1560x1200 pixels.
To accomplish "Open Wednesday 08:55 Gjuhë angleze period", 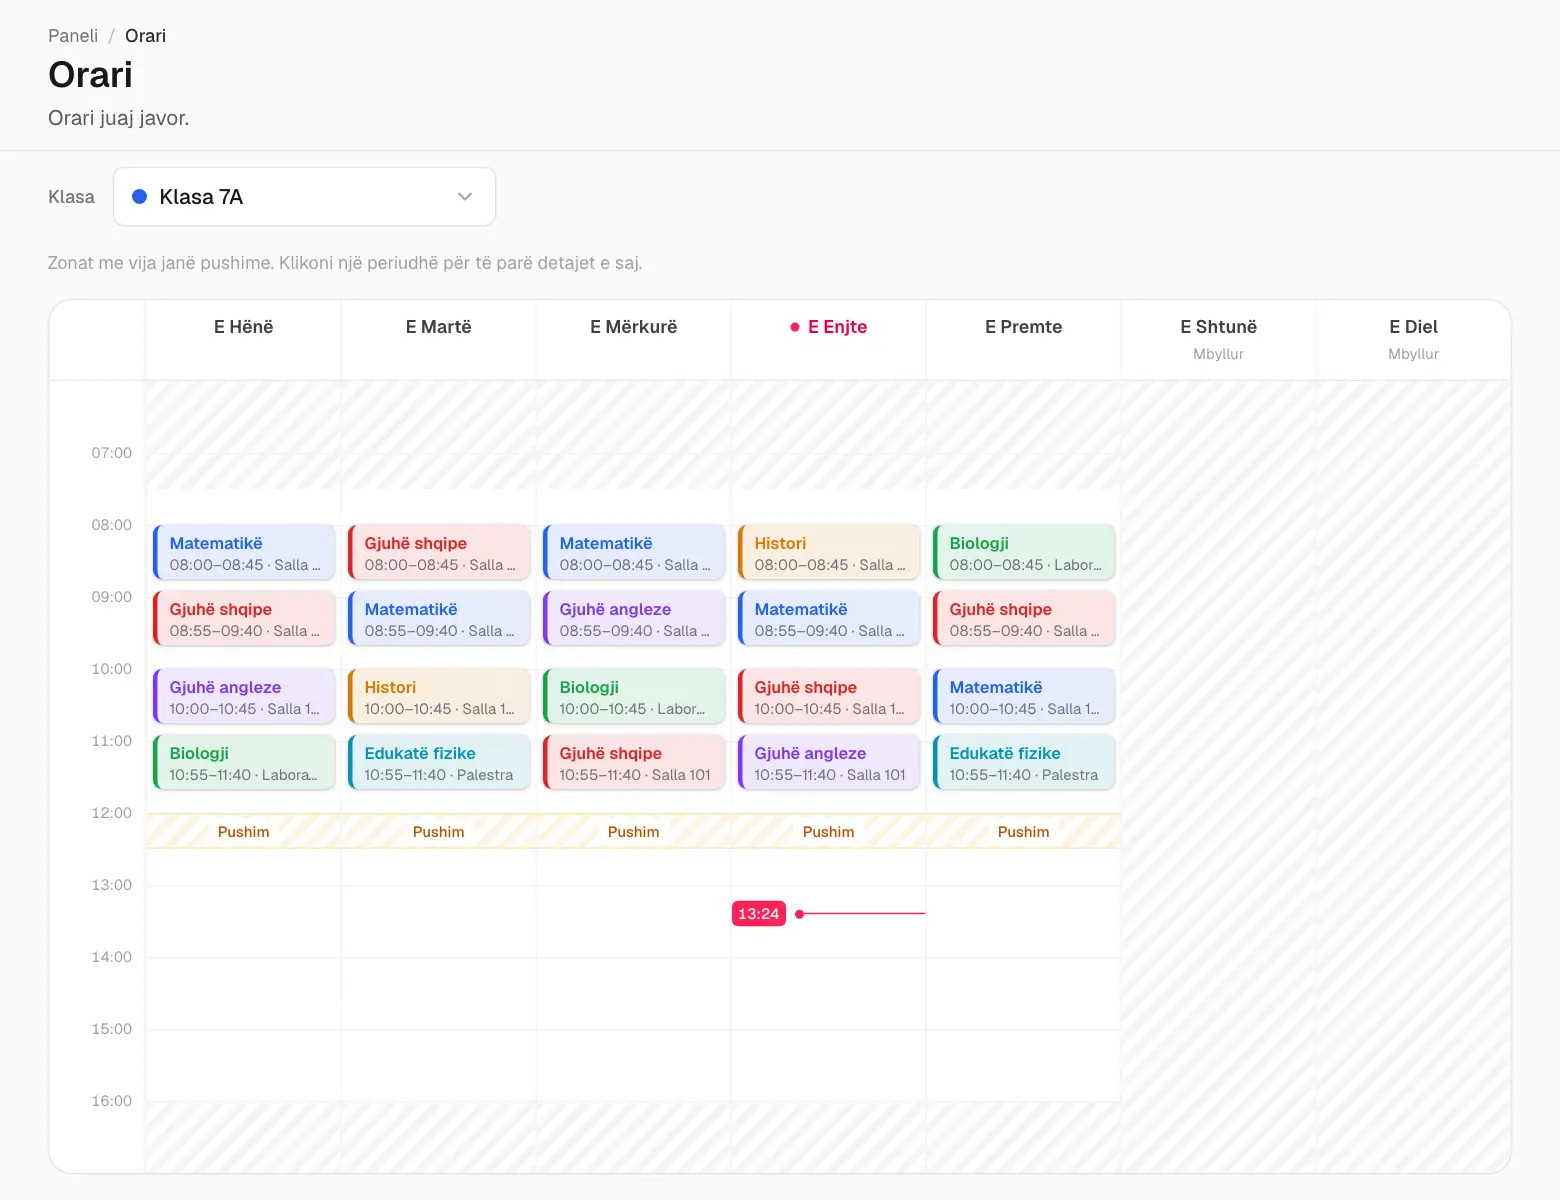I will coord(634,619).
